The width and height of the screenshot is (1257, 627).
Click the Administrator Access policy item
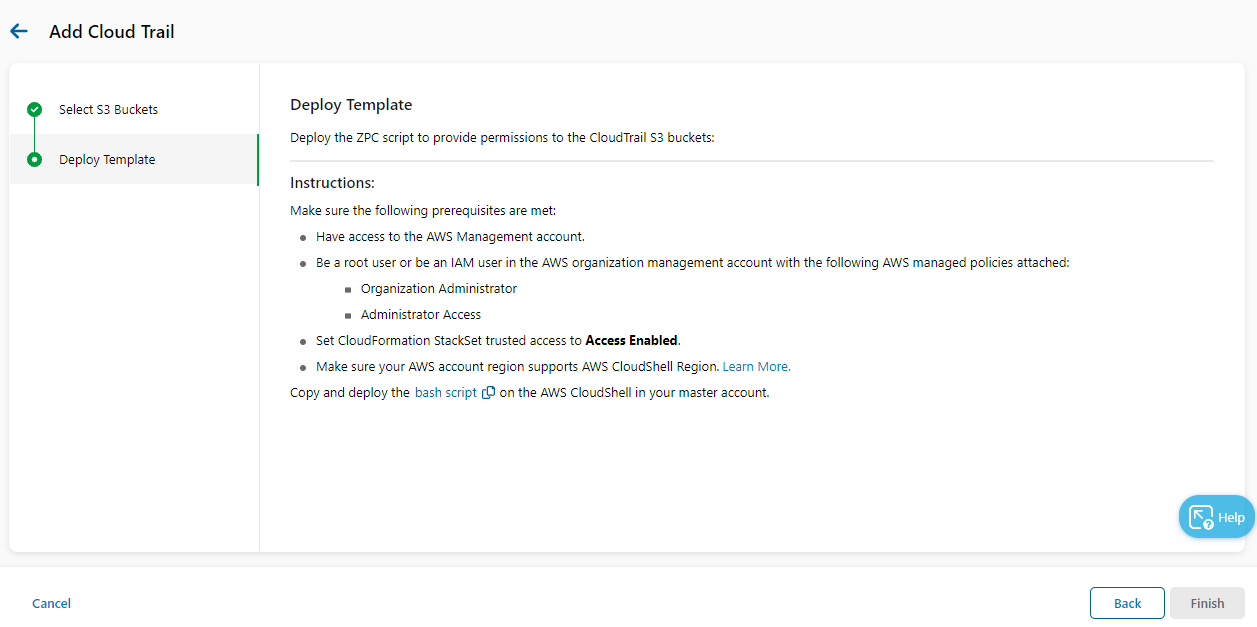click(421, 315)
